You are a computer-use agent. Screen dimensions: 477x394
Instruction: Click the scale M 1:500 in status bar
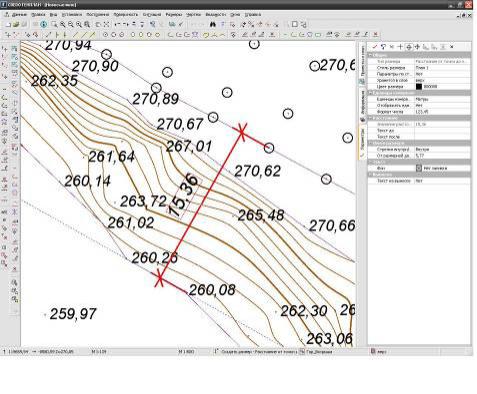(186, 351)
